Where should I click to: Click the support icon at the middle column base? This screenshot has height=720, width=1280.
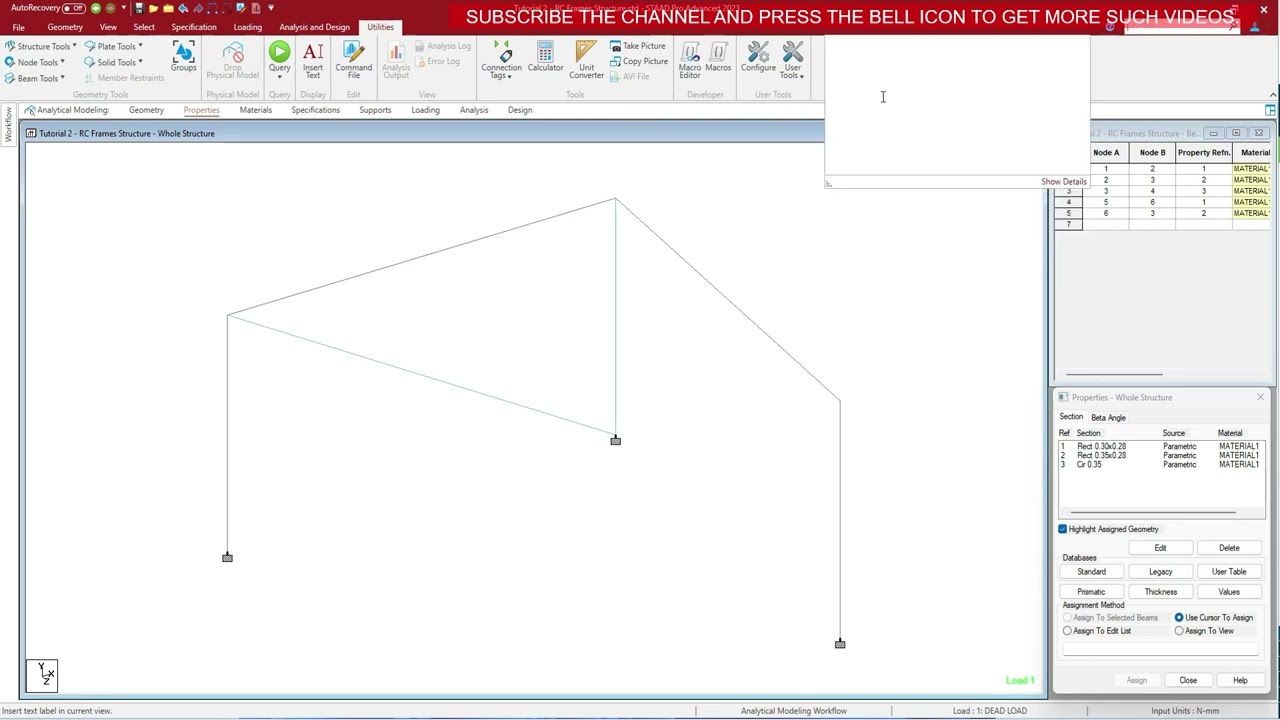pyautogui.click(x=615, y=440)
